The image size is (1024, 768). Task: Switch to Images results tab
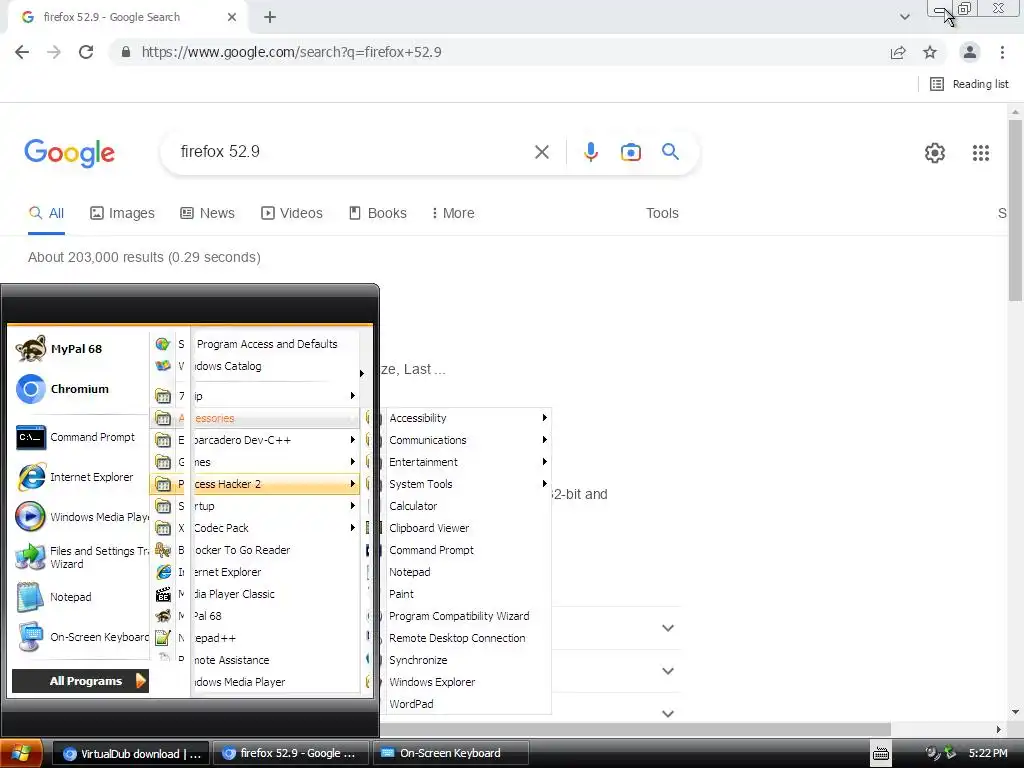(x=122, y=213)
